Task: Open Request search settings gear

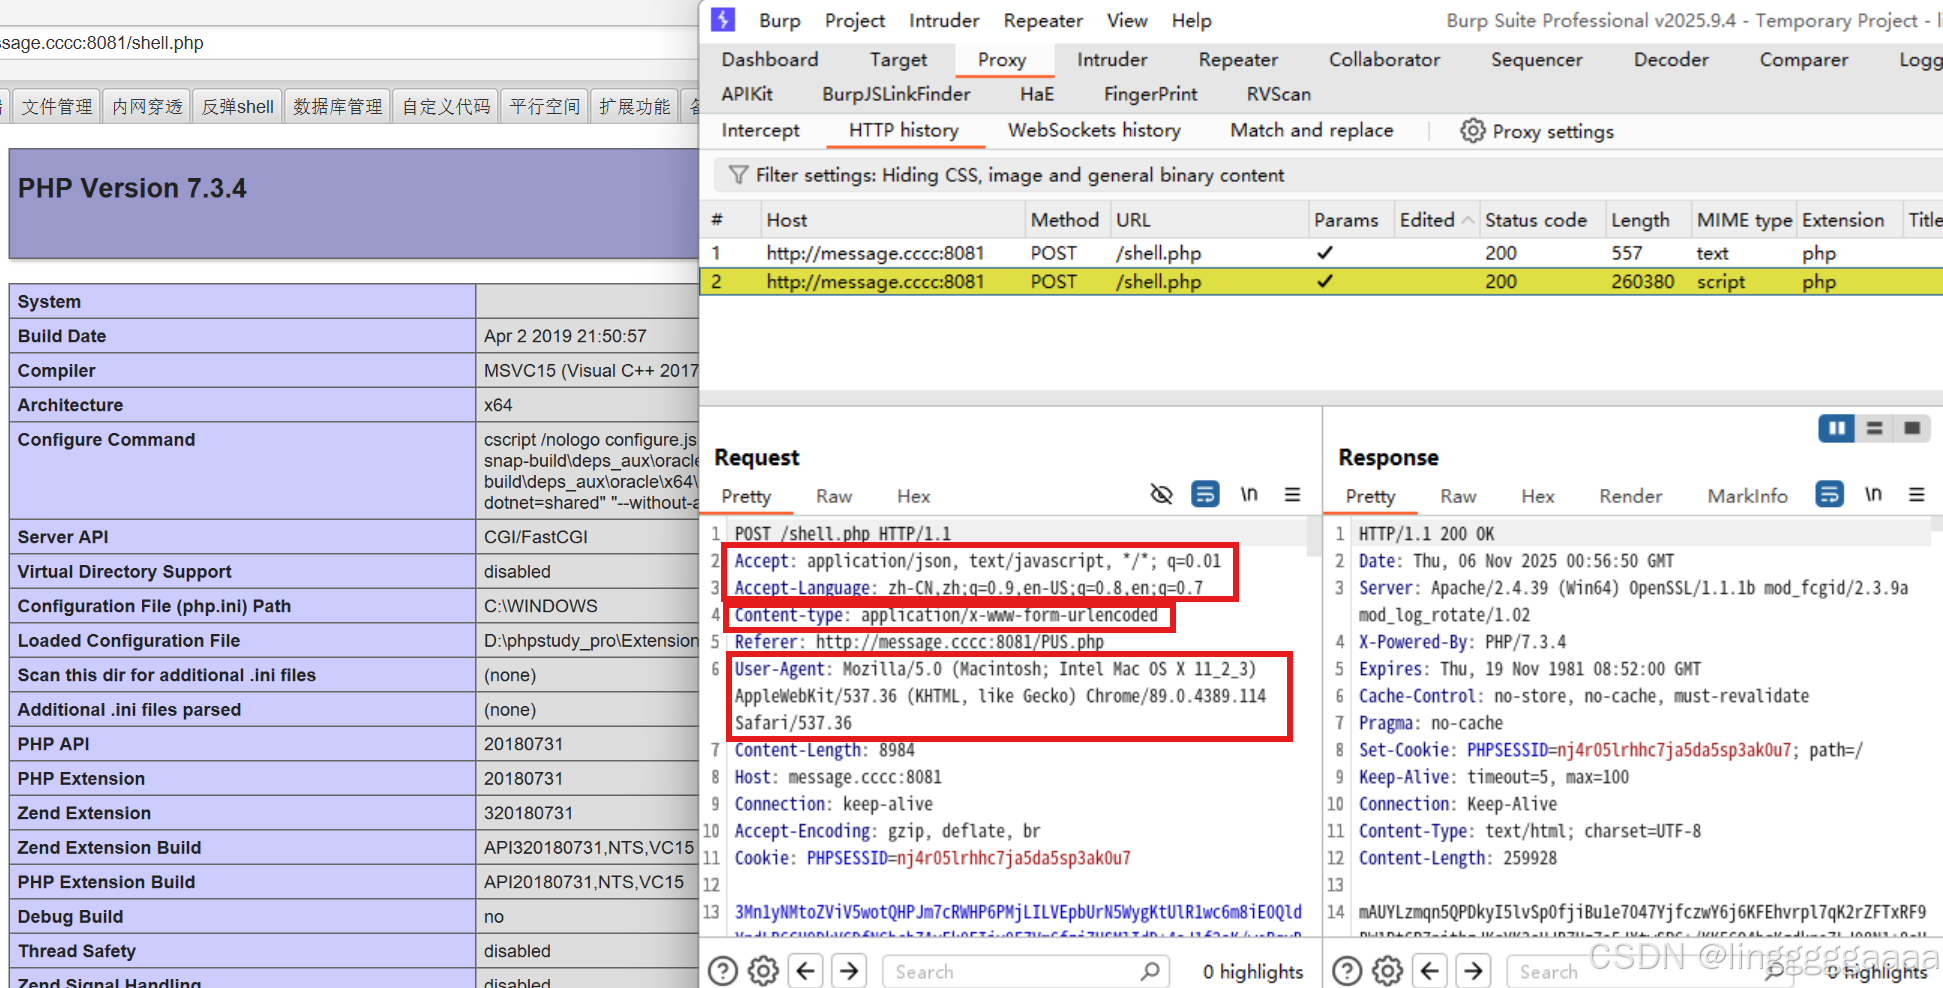Action: pos(764,971)
